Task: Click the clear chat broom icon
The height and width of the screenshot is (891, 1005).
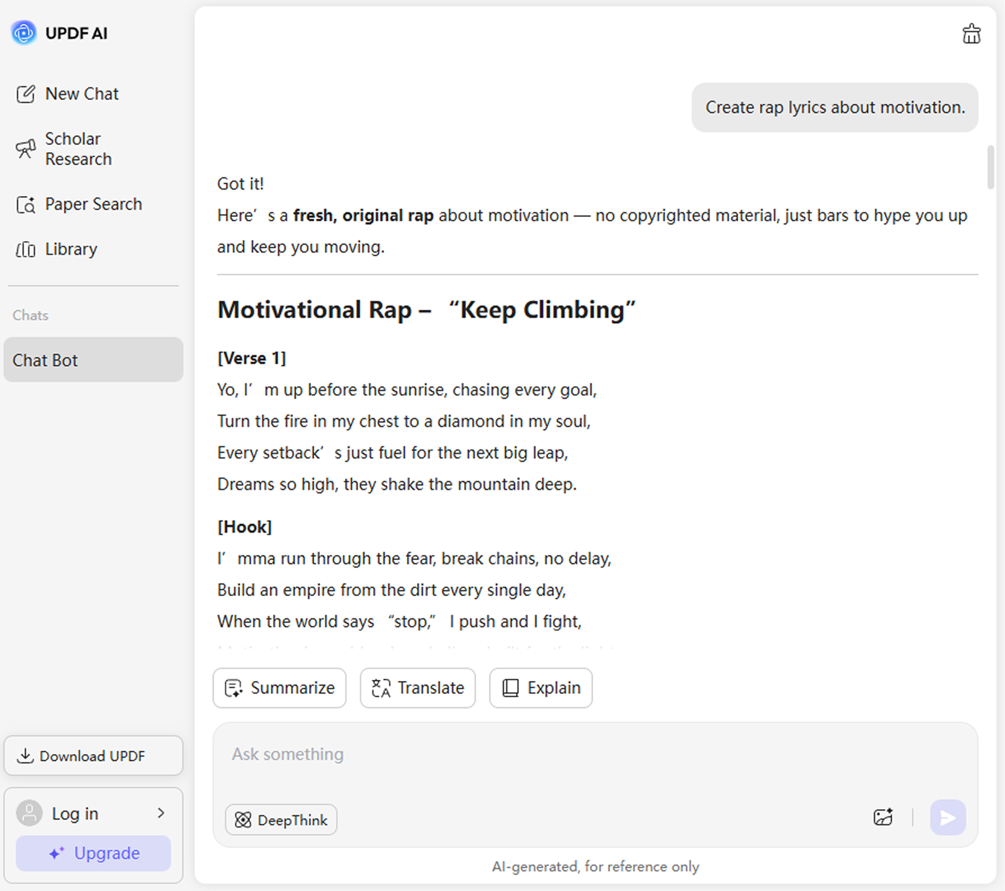Action: tap(971, 34)
